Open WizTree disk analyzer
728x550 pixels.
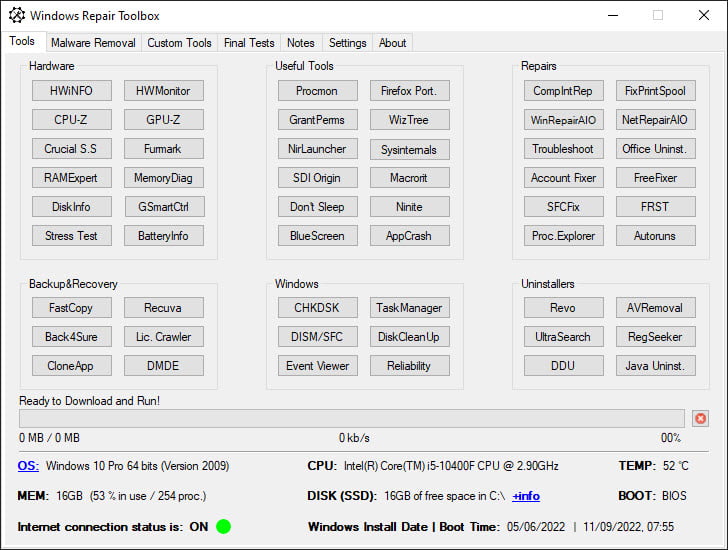(410, 120)
